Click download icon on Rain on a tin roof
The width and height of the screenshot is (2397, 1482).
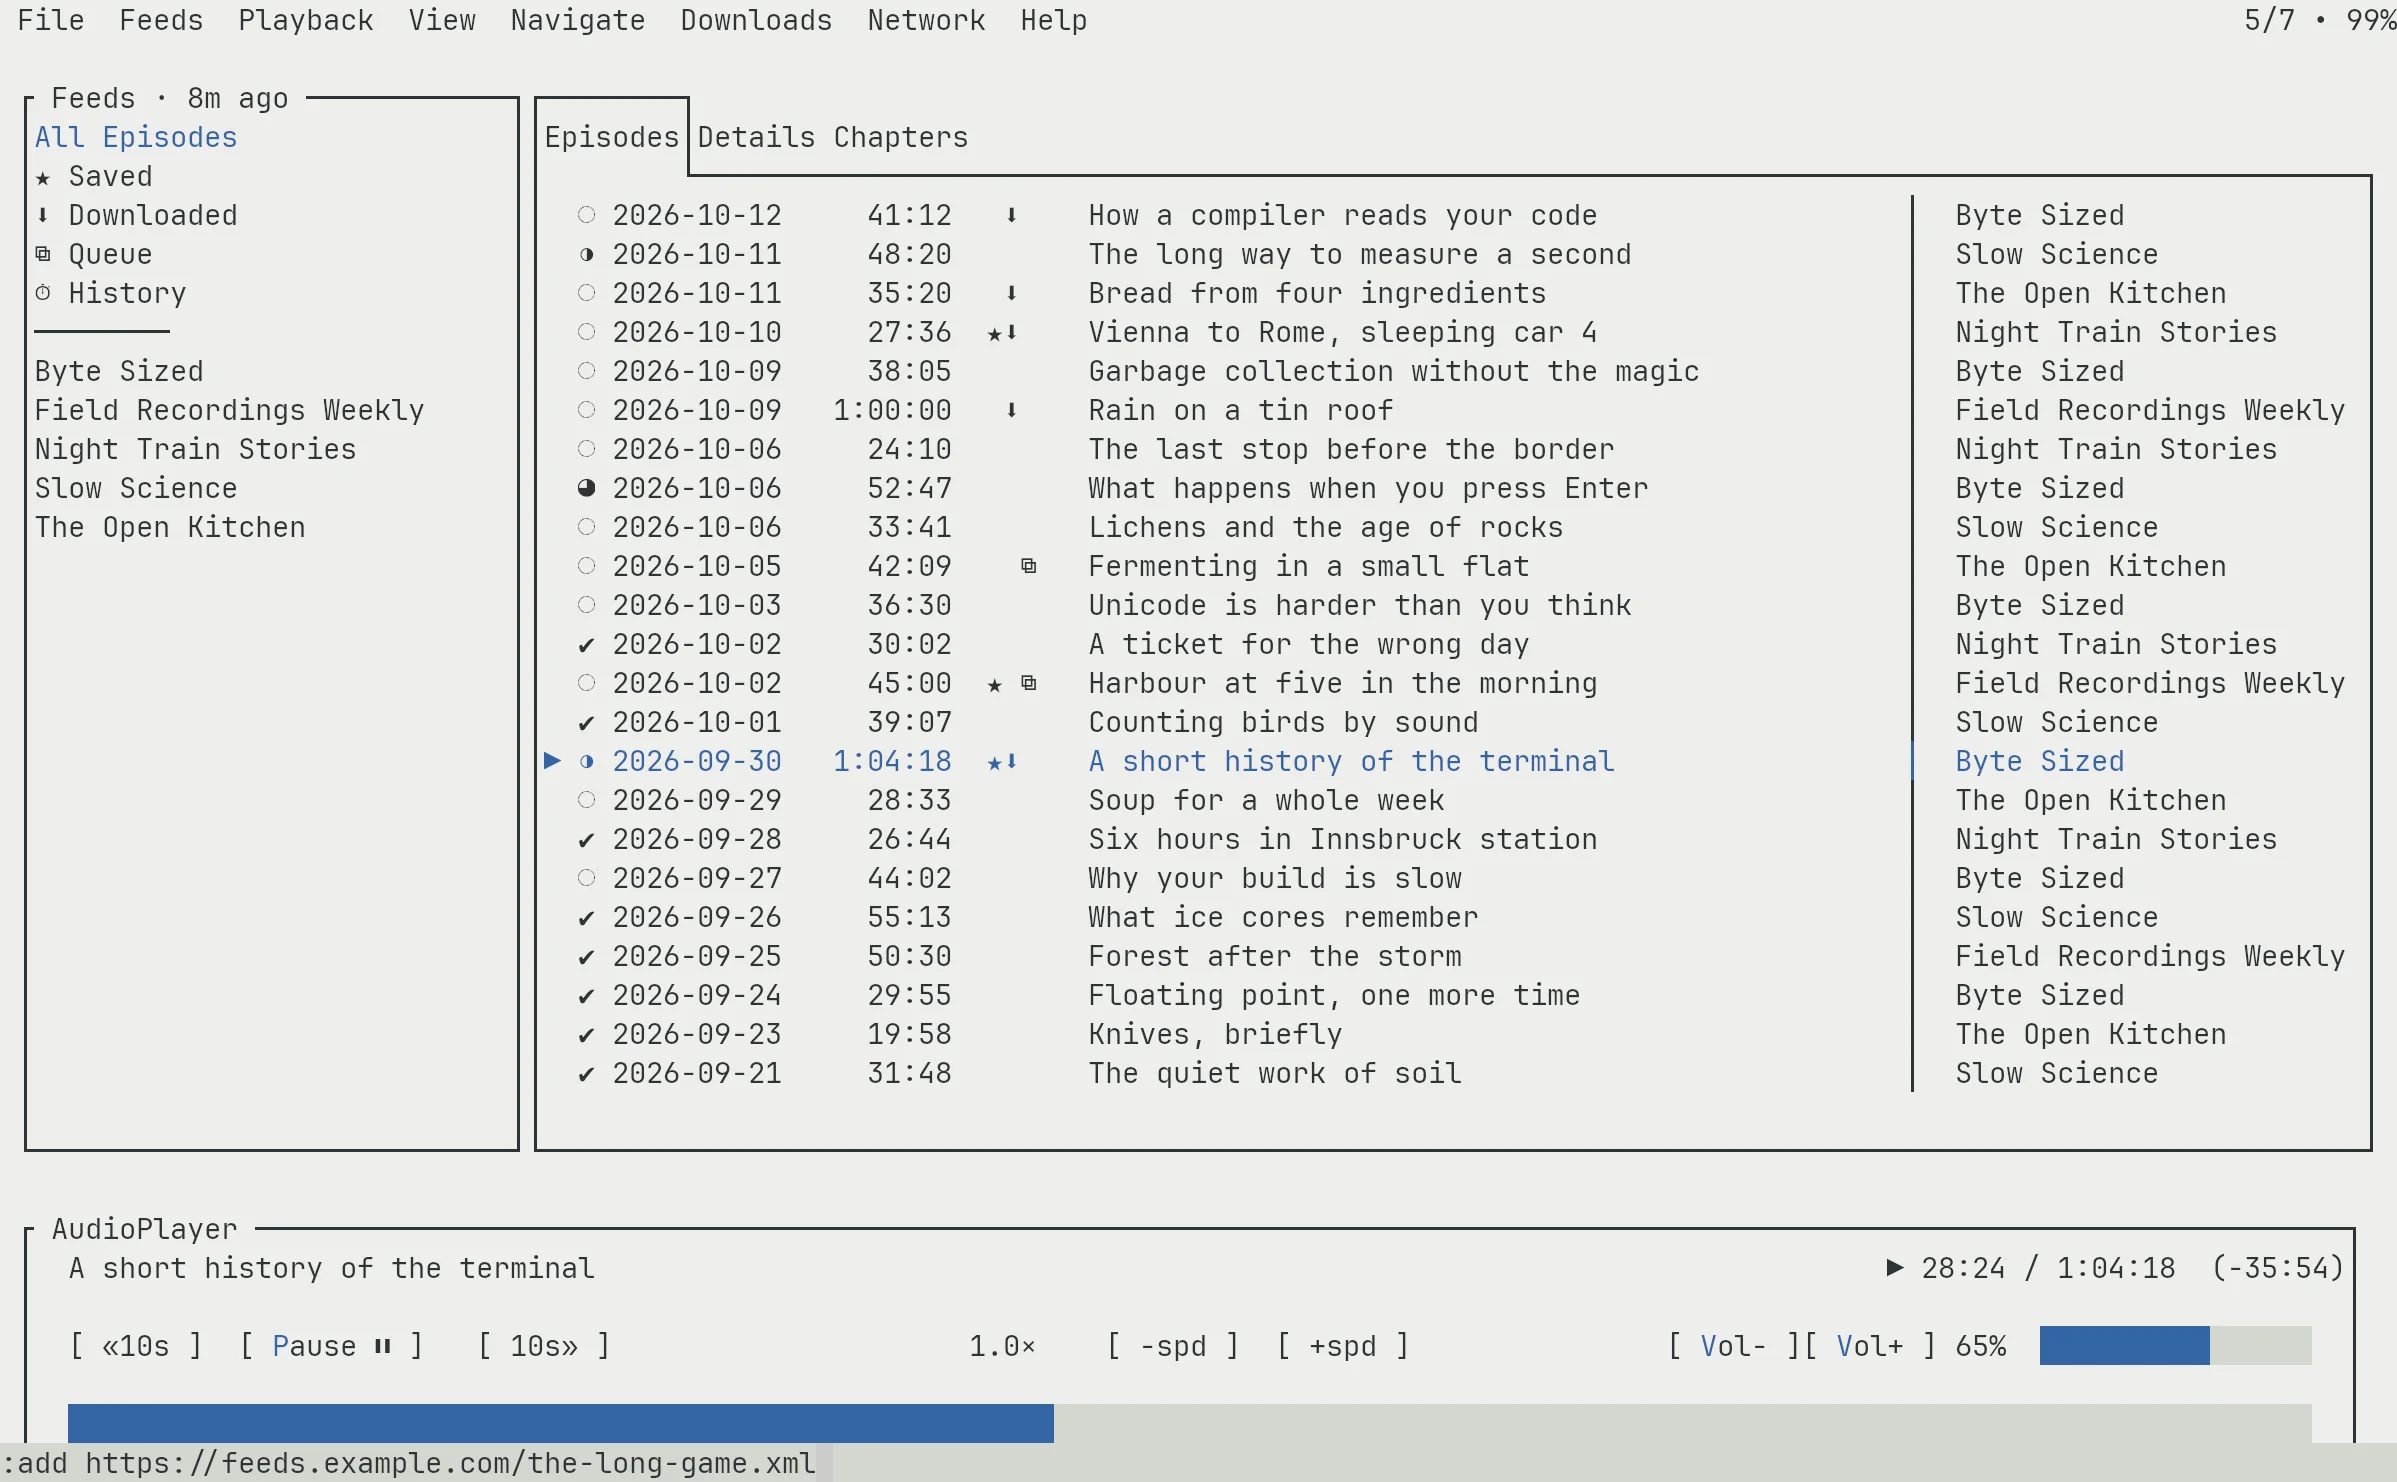tap(1011, 411)
